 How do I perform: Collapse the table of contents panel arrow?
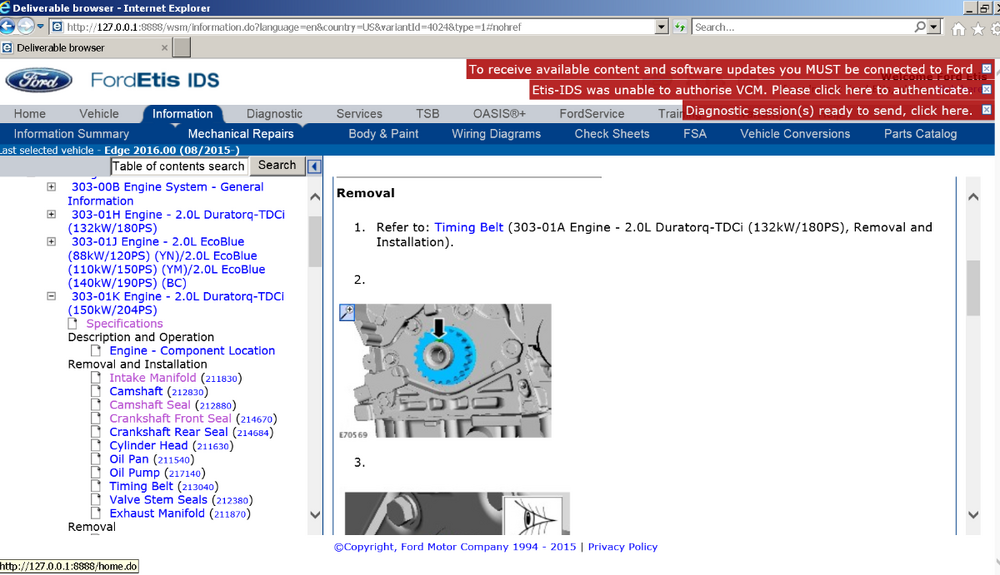[x=314, y=166]
